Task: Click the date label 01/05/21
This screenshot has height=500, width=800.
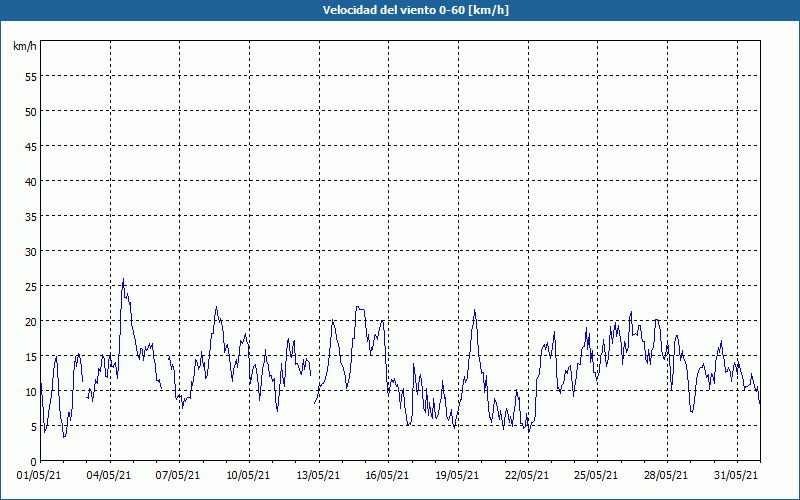Action: [39, 476]
